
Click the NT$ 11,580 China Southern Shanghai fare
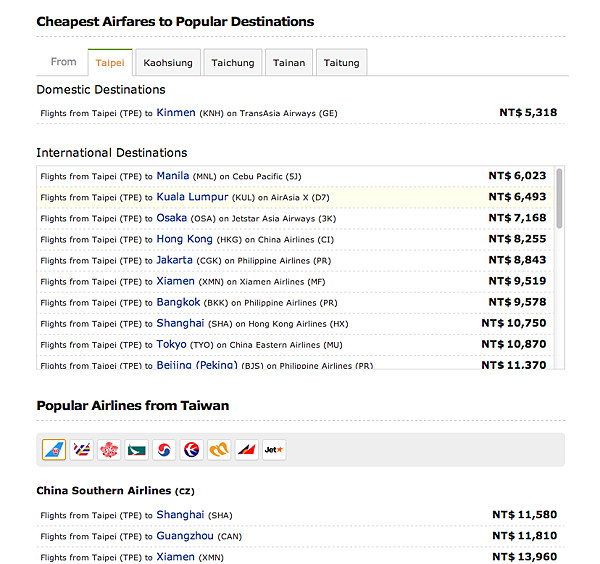click(525, 515)
